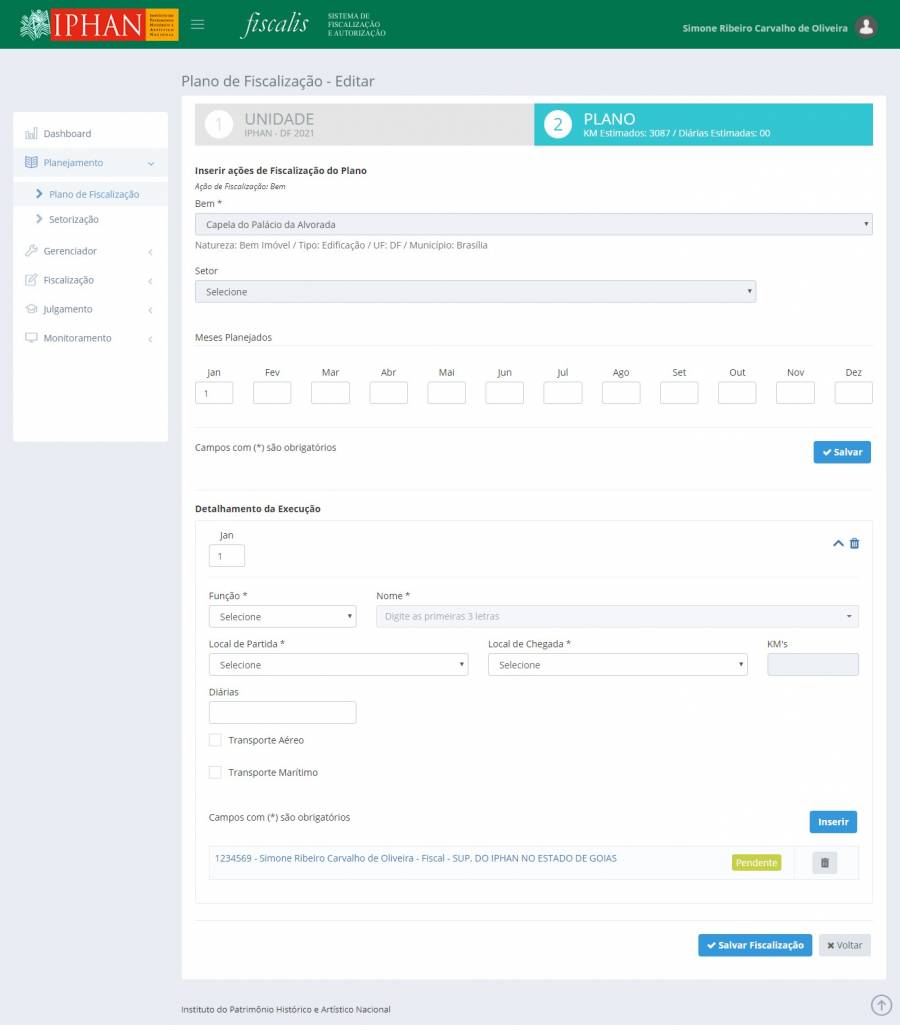
Task: Check the Transporte Marítimo checkbox
Action: 215,772
